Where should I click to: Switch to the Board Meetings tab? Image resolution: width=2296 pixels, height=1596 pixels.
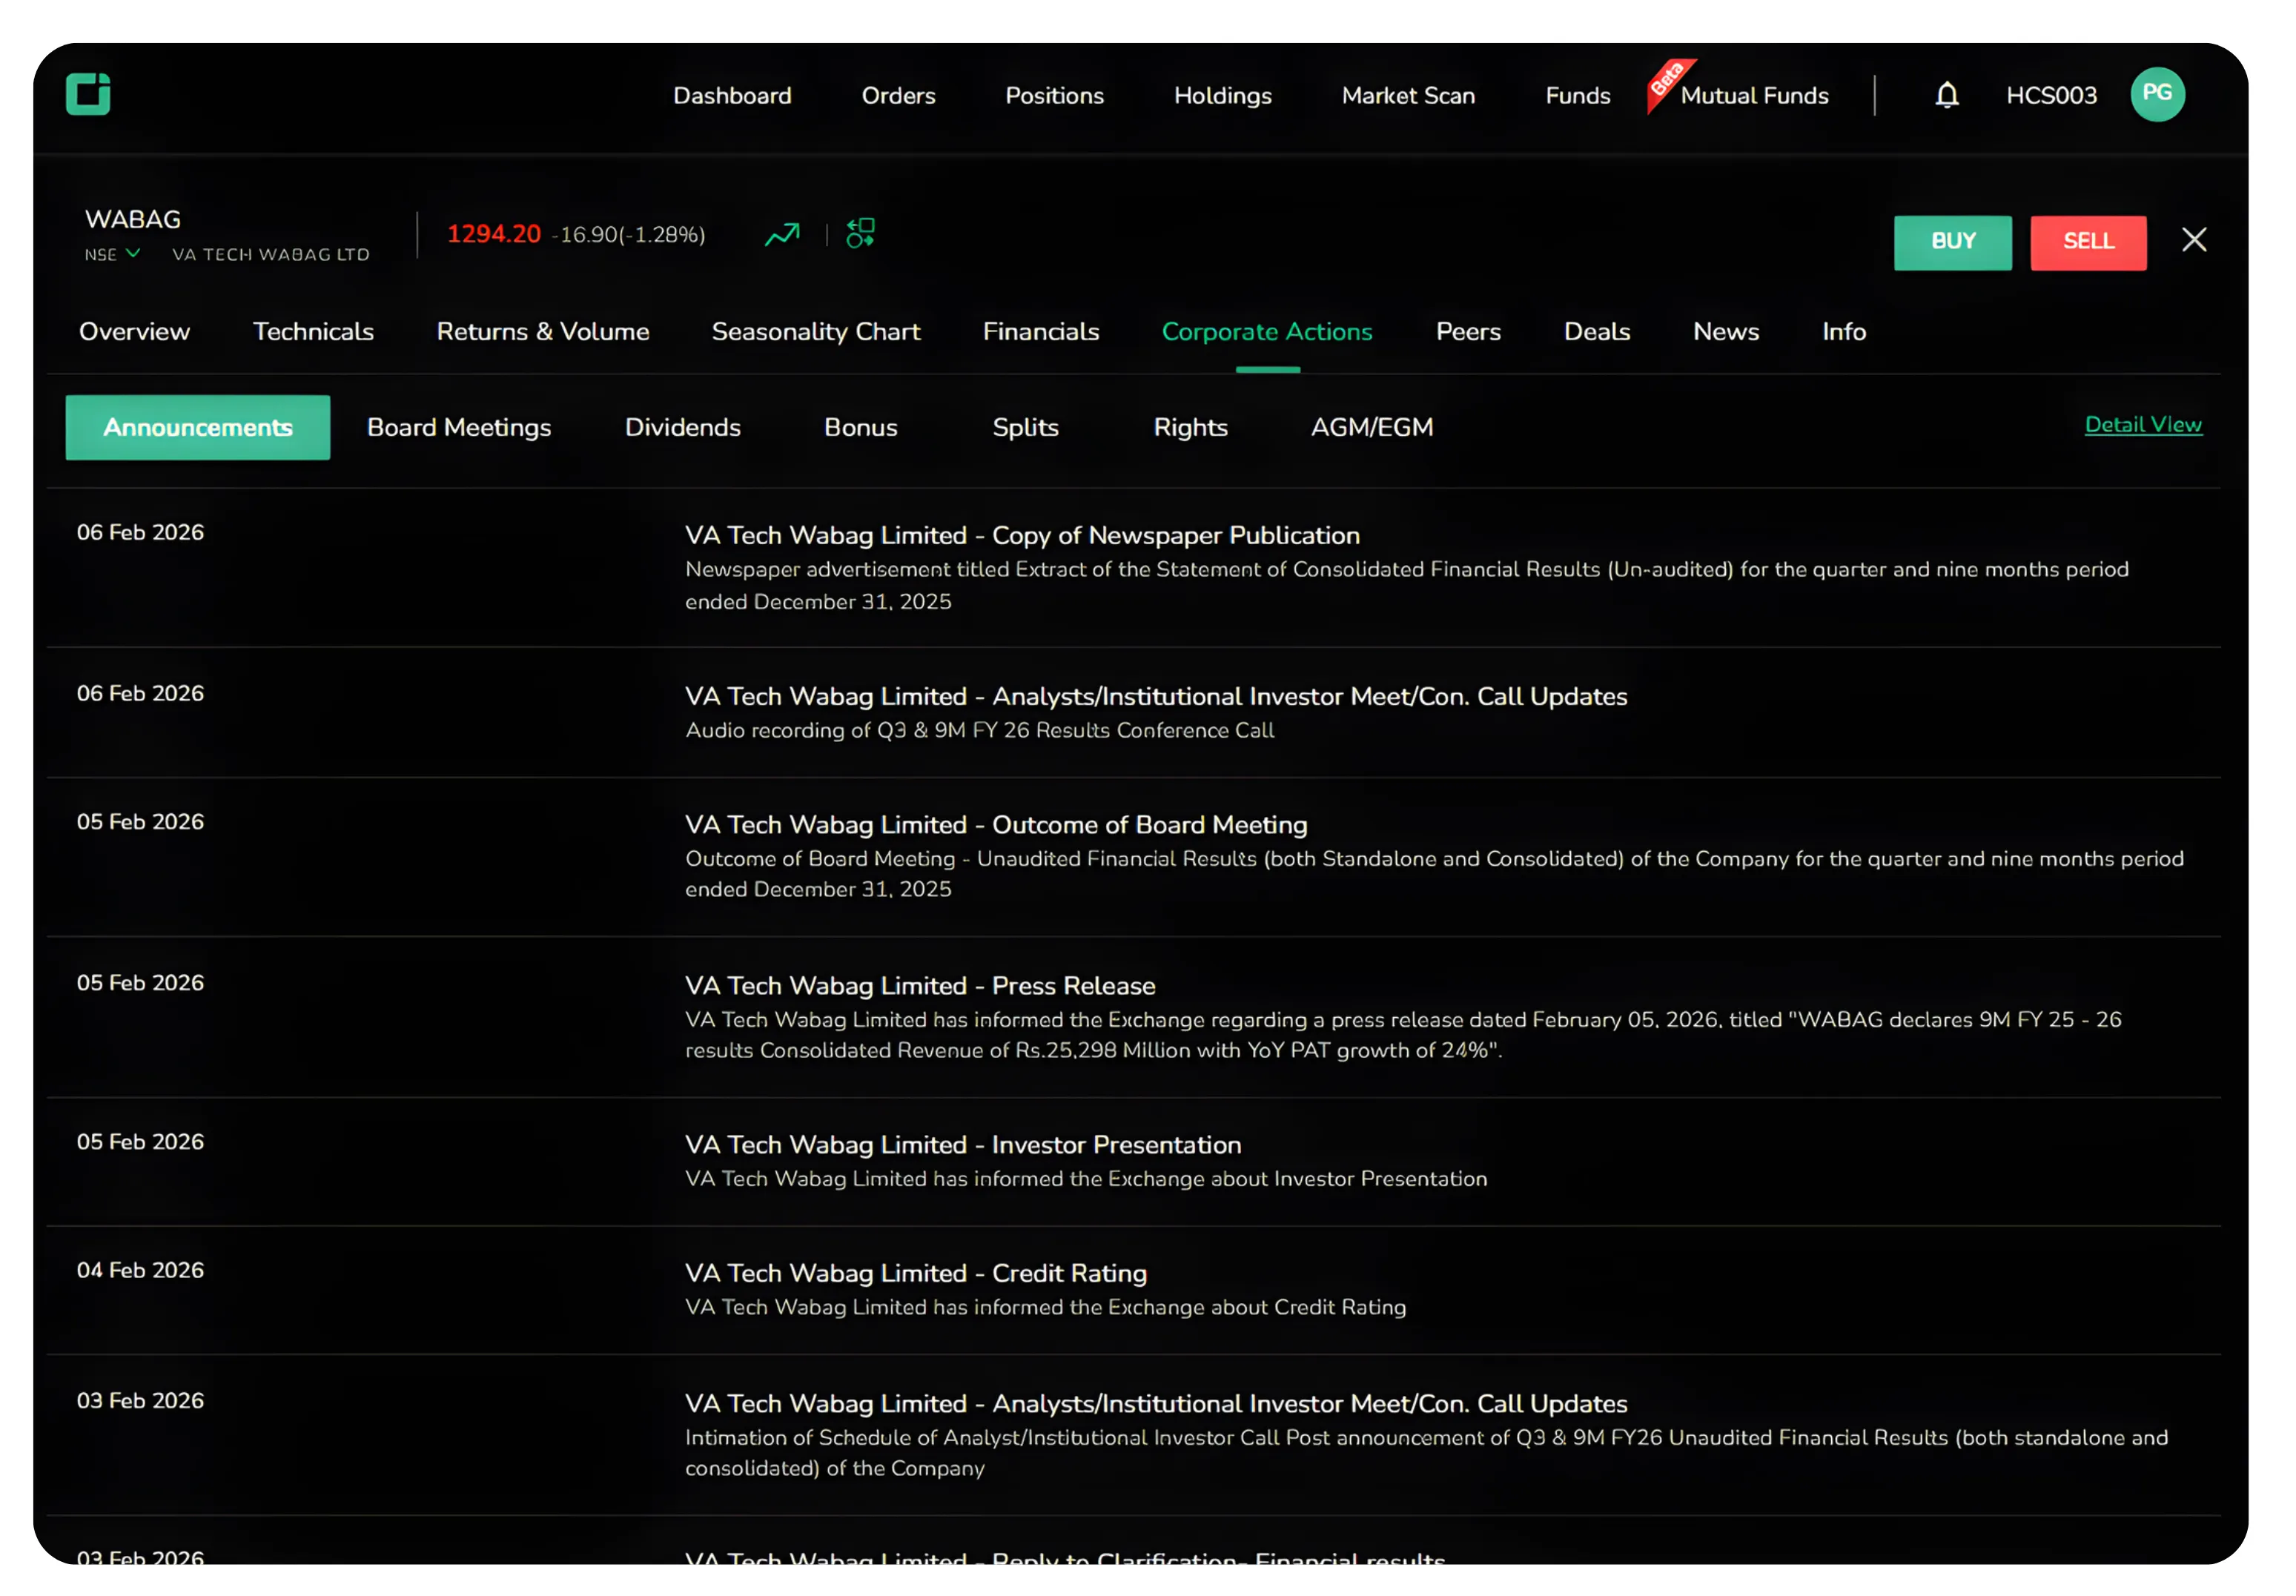(x=458, y=427)
